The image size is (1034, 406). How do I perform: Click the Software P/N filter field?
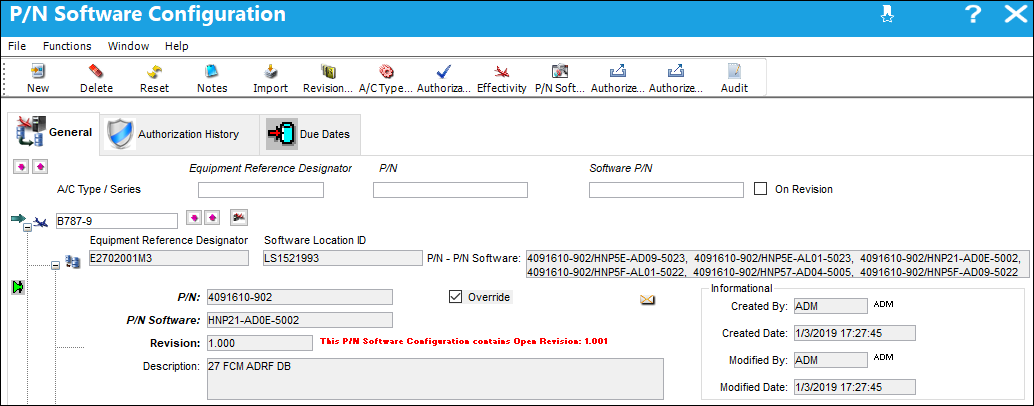pos(666,190)
